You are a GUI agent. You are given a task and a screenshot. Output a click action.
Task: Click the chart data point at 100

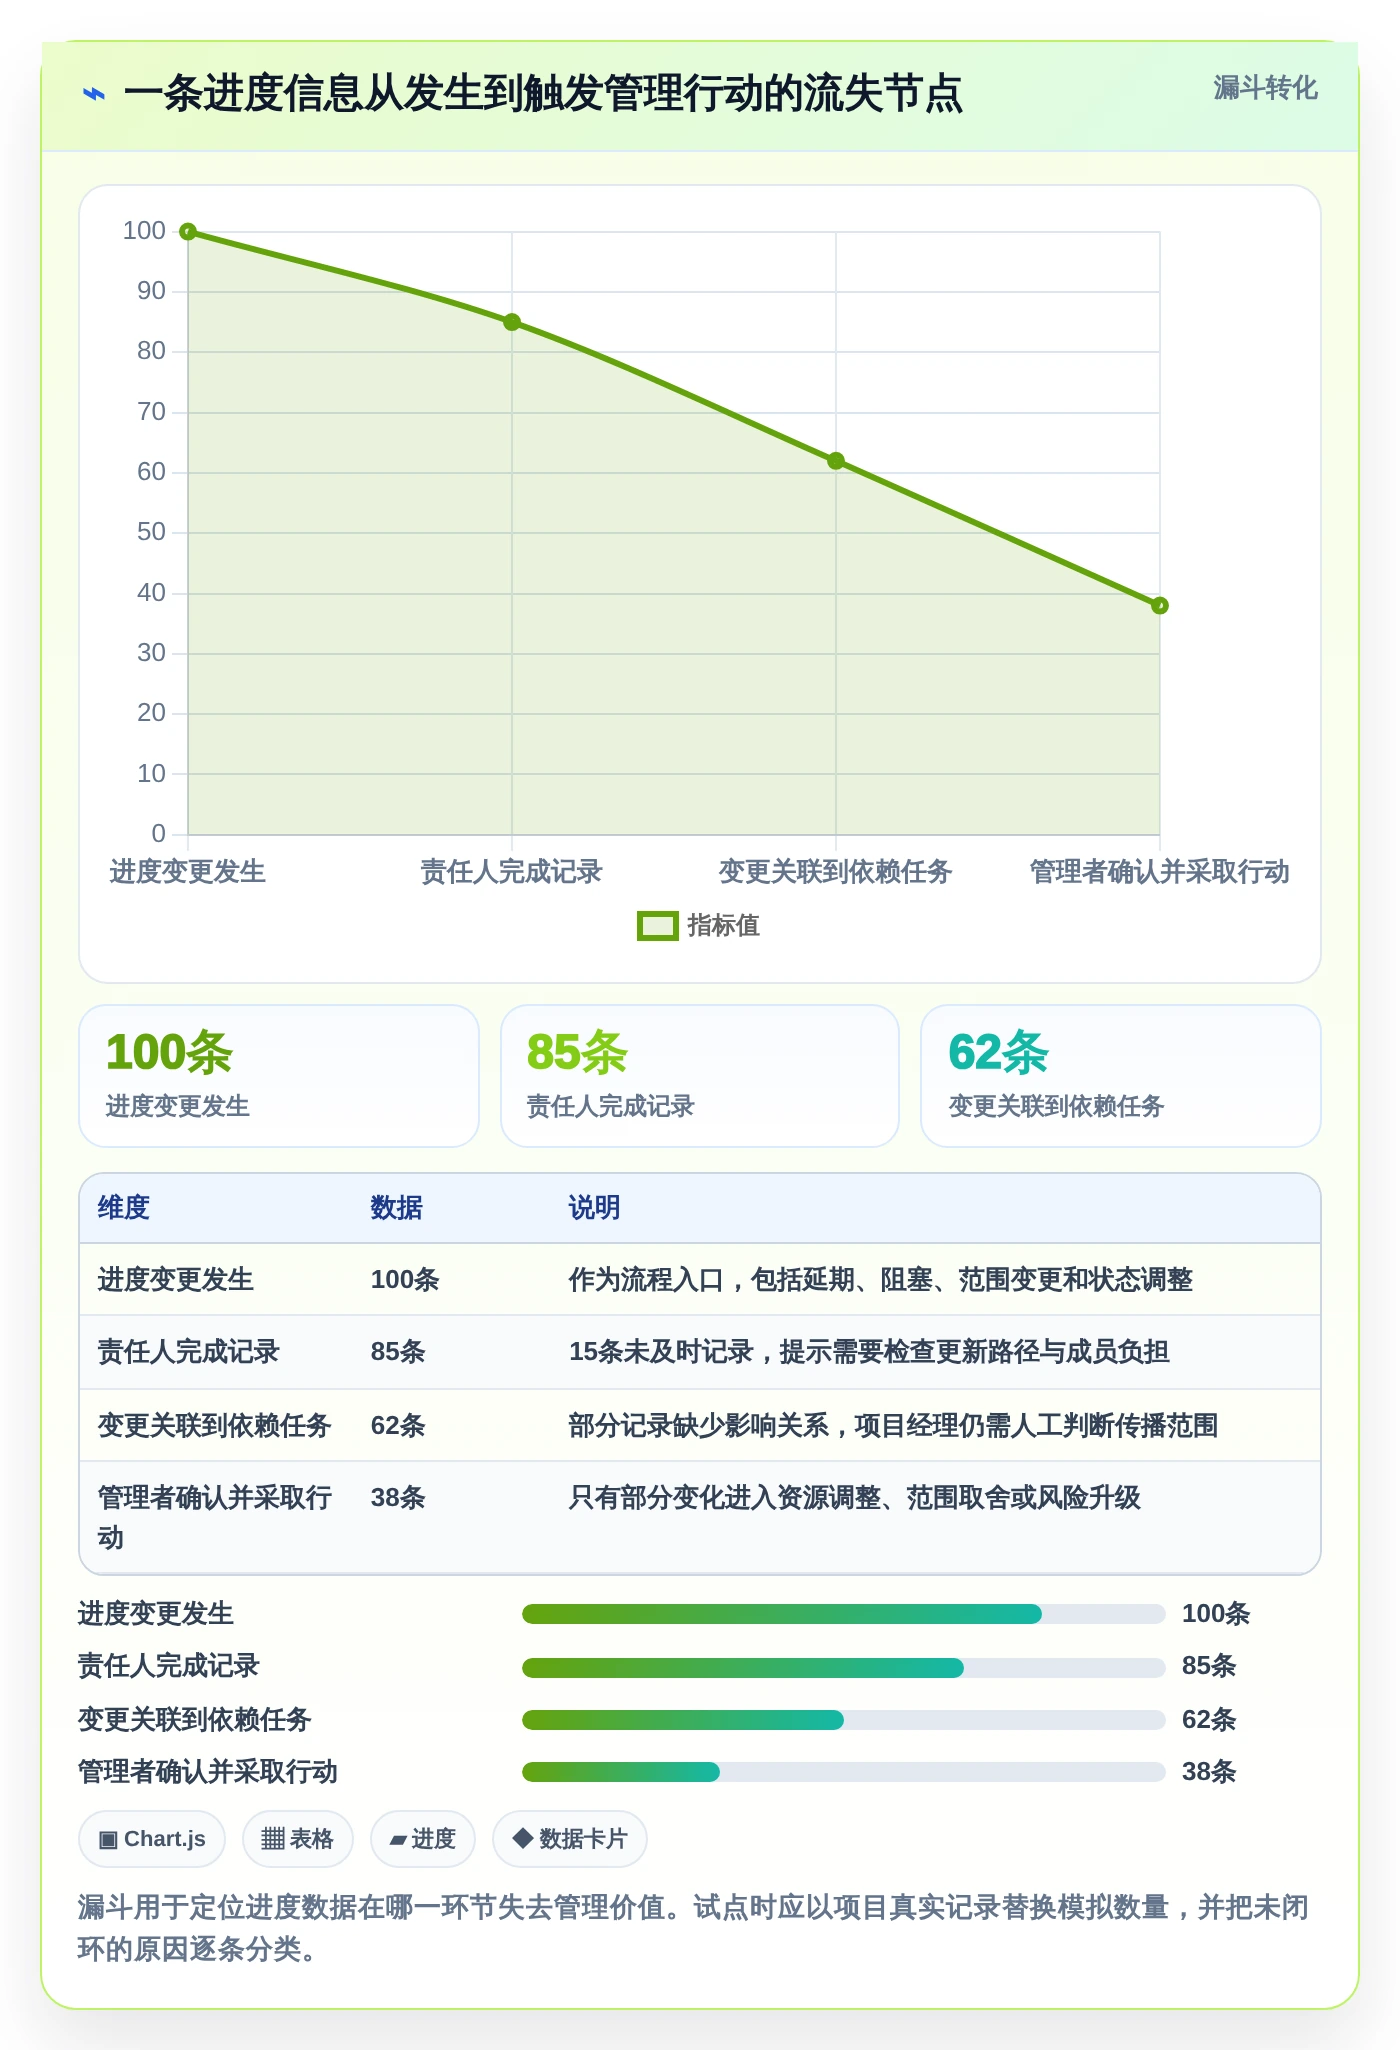[188, 232]
